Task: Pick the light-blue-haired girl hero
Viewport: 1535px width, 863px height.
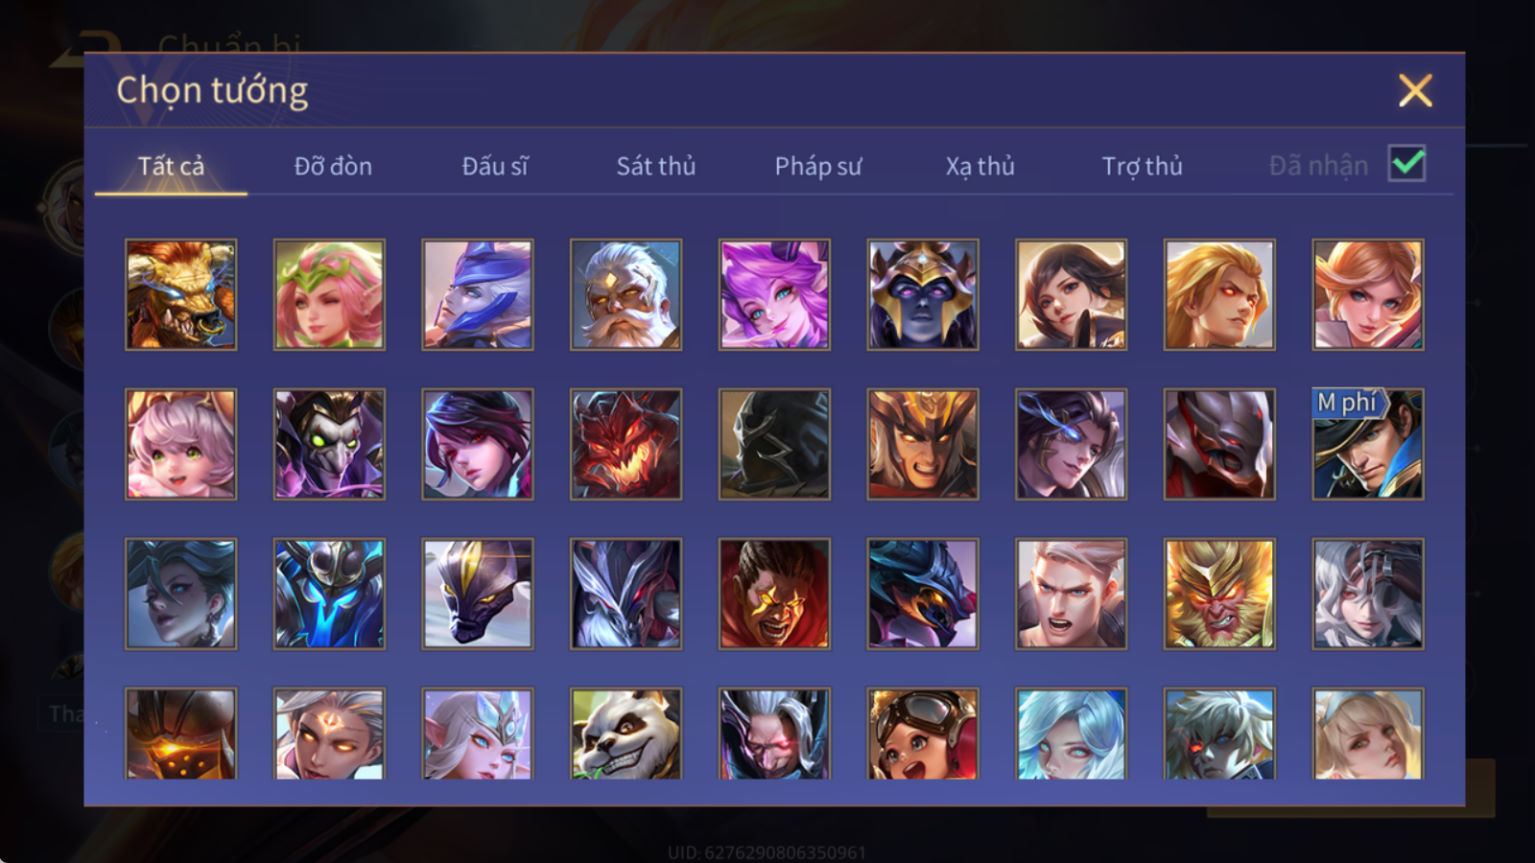Action: tap(1071, 733)
